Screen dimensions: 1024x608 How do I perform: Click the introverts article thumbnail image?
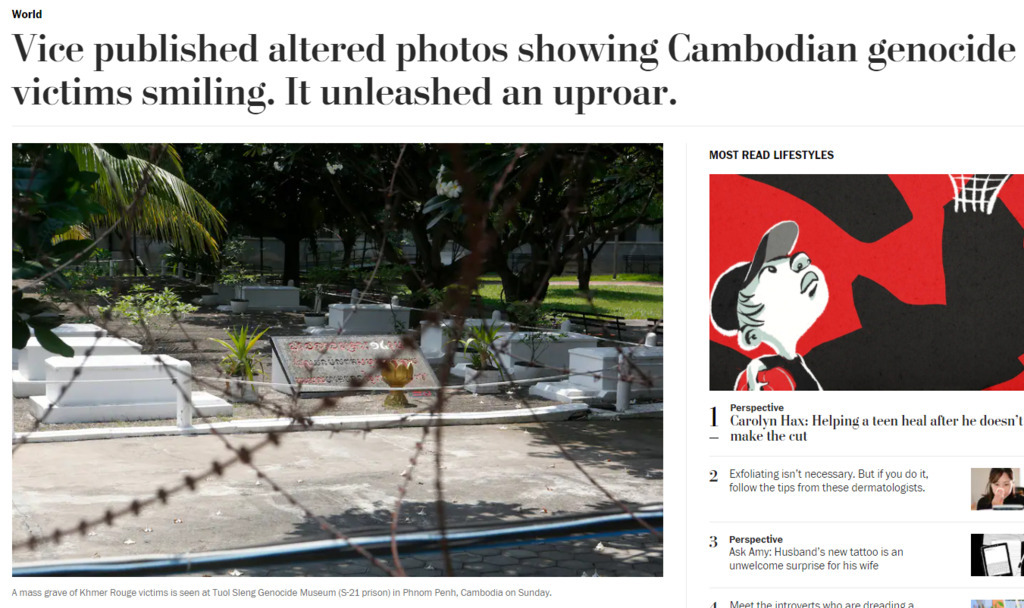pos(997,604)
